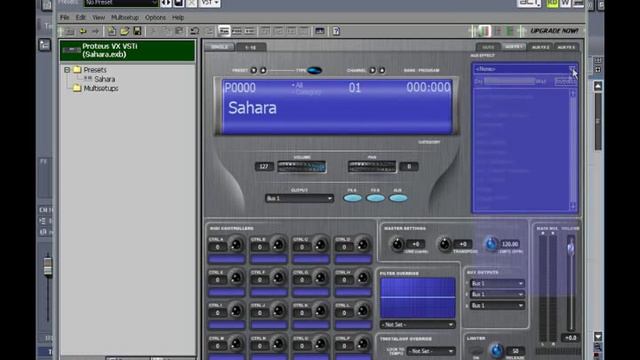Viewport: 640px width, 360px height.
Task: Click the first highlighted view-mode toolbar icon
Action: 224,31
